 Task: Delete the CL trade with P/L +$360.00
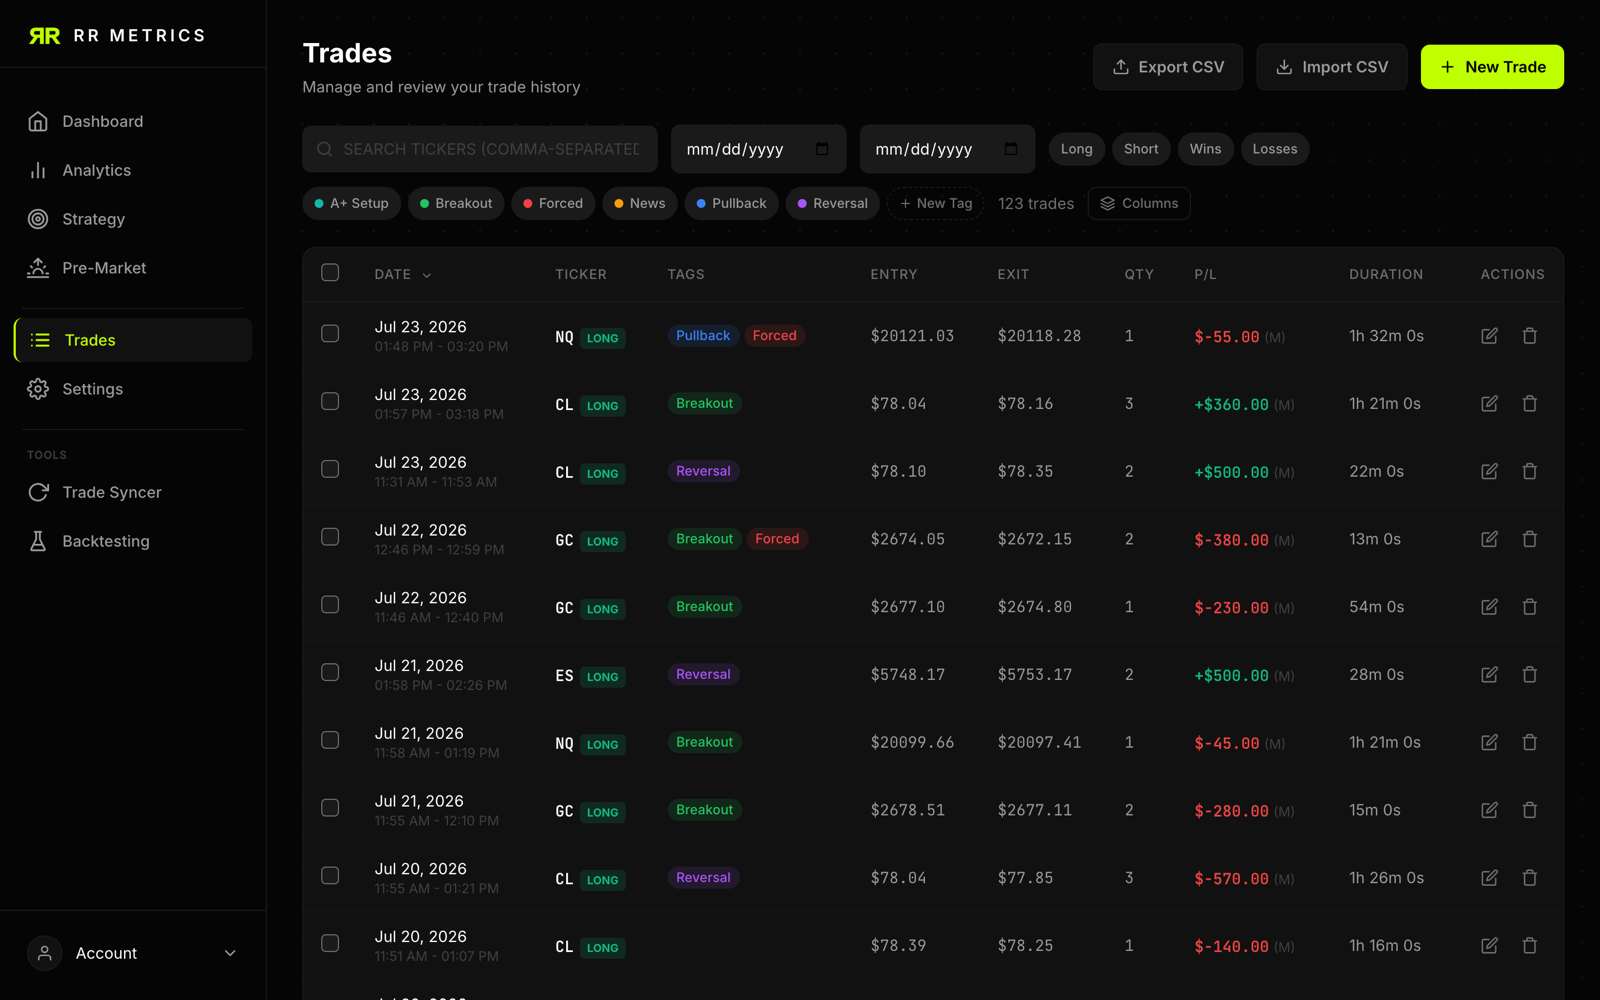[1529, 404]
